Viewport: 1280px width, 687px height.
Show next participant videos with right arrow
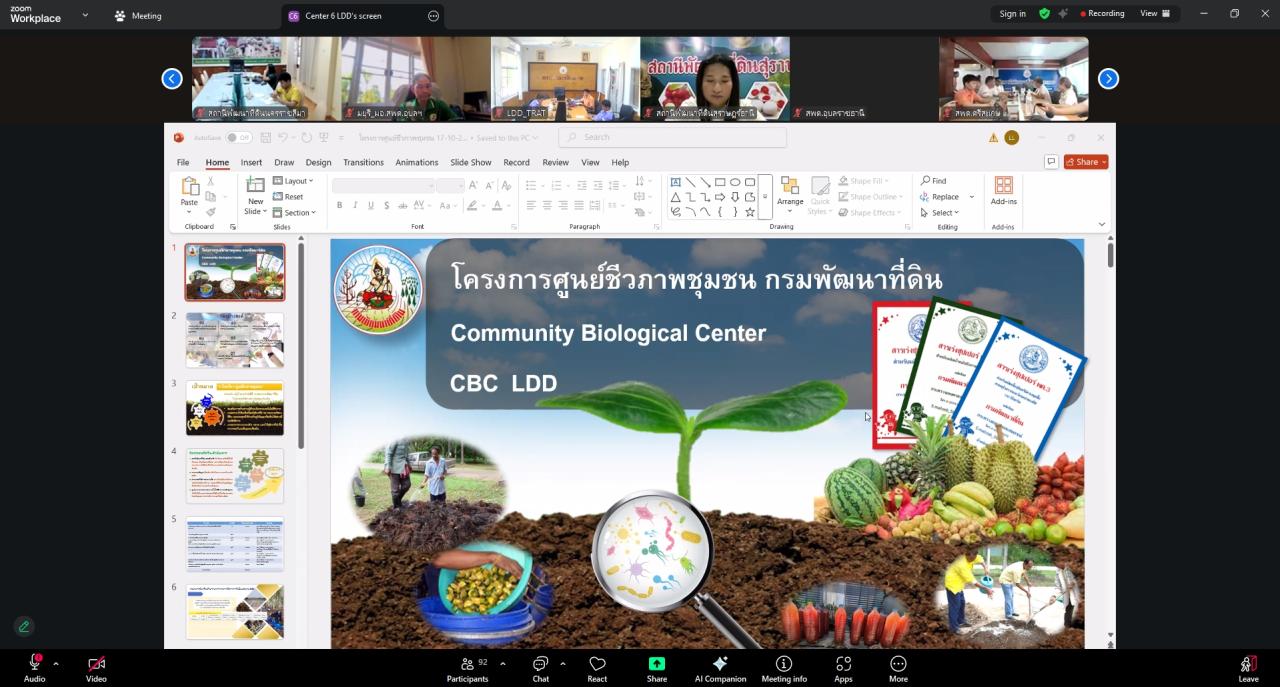pos(1108,79)
